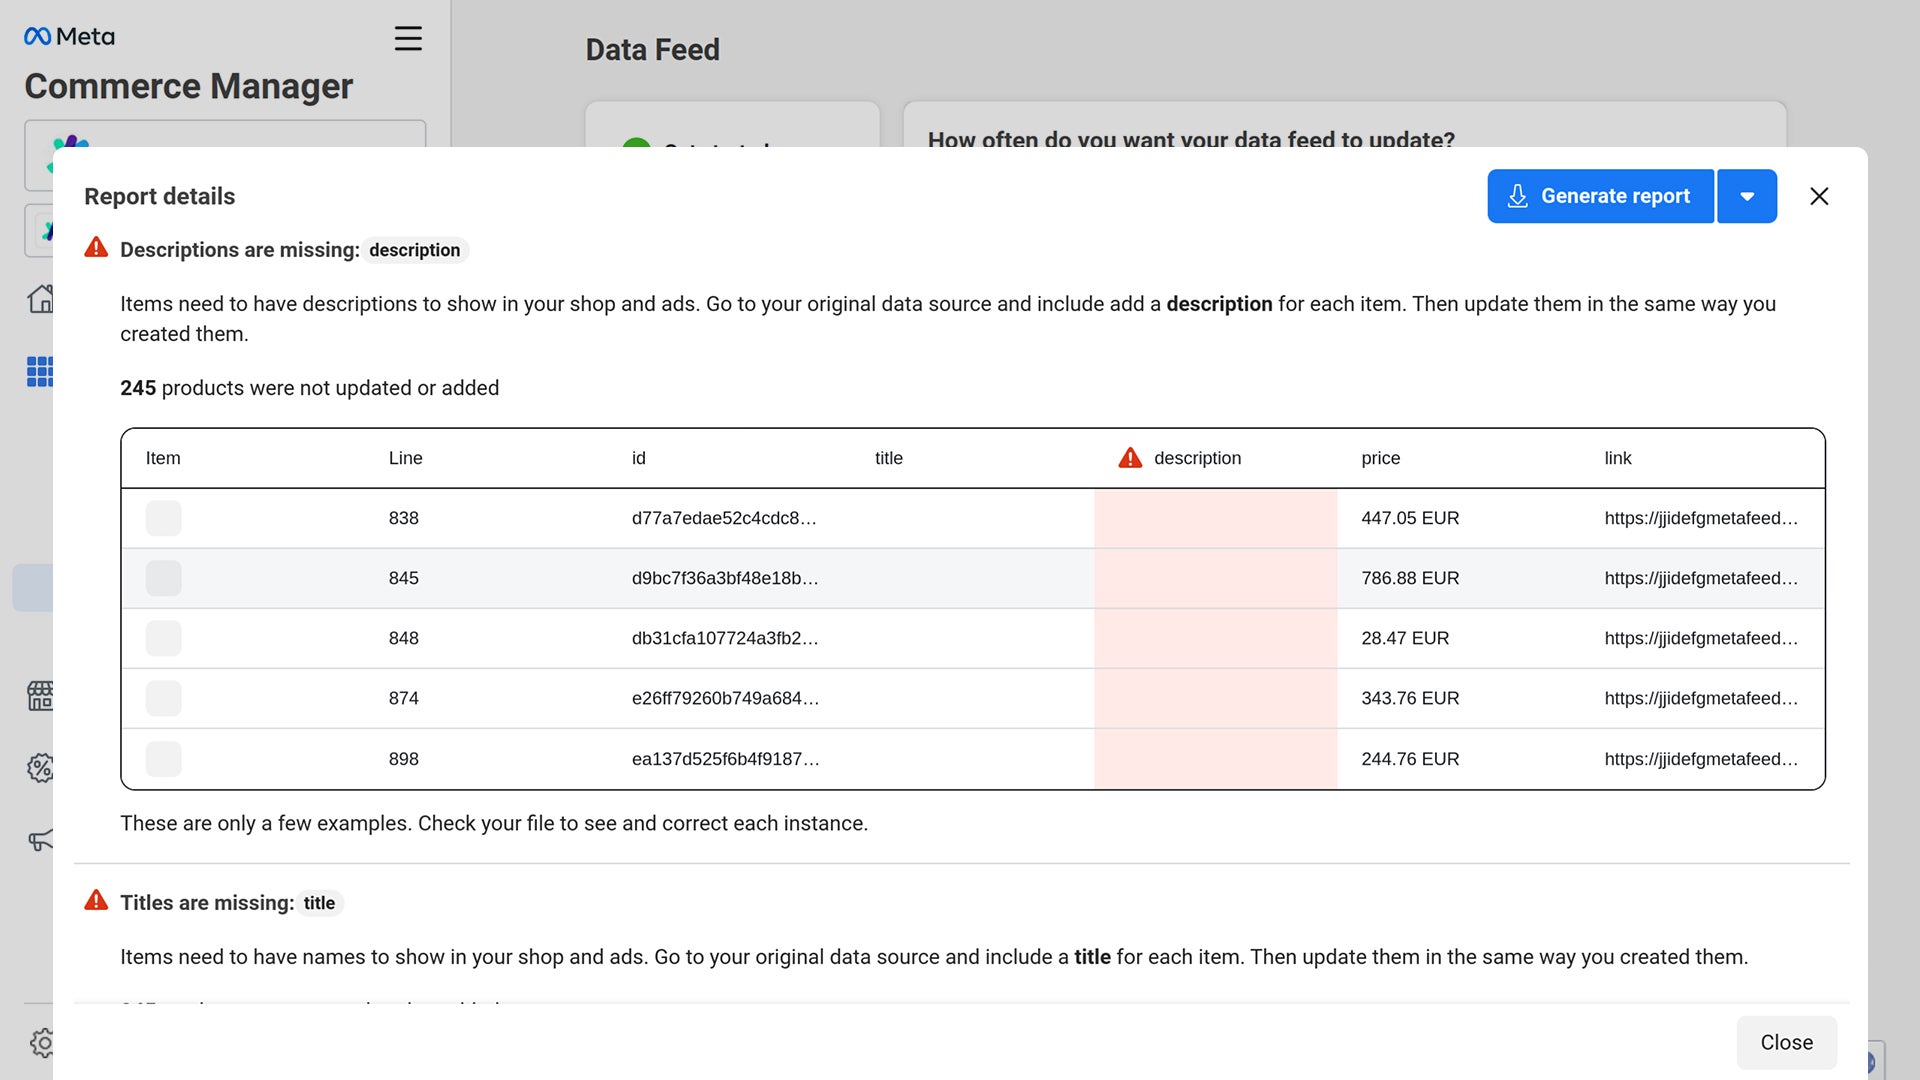Click the Data Feed page heading
Viewport: 1920px width, 1080px height.
pos(652,50)
